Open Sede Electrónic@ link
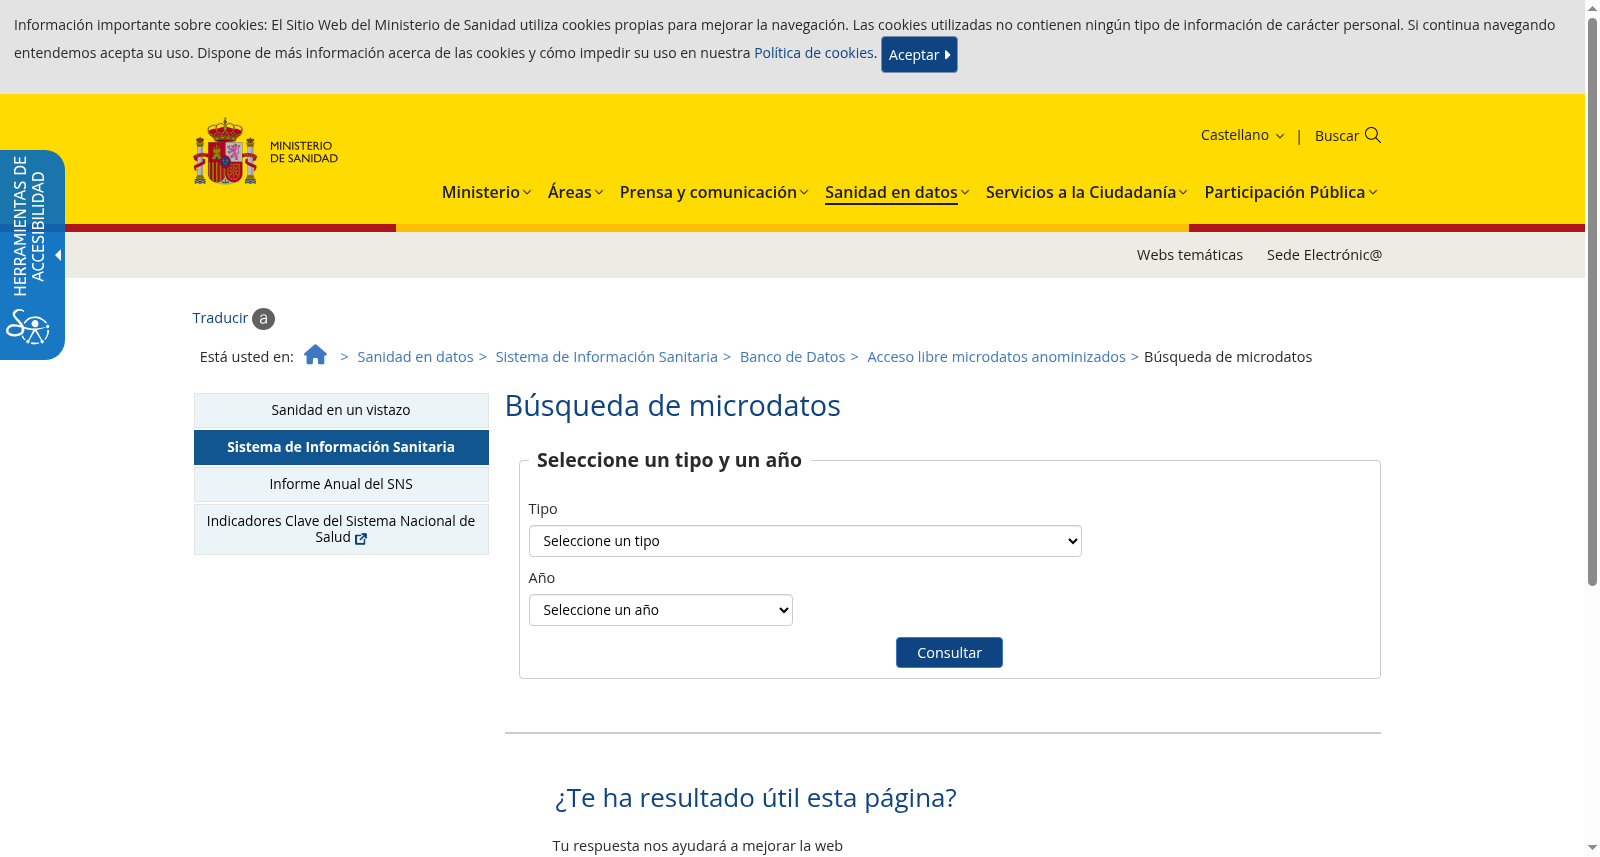 (1324, 255)
